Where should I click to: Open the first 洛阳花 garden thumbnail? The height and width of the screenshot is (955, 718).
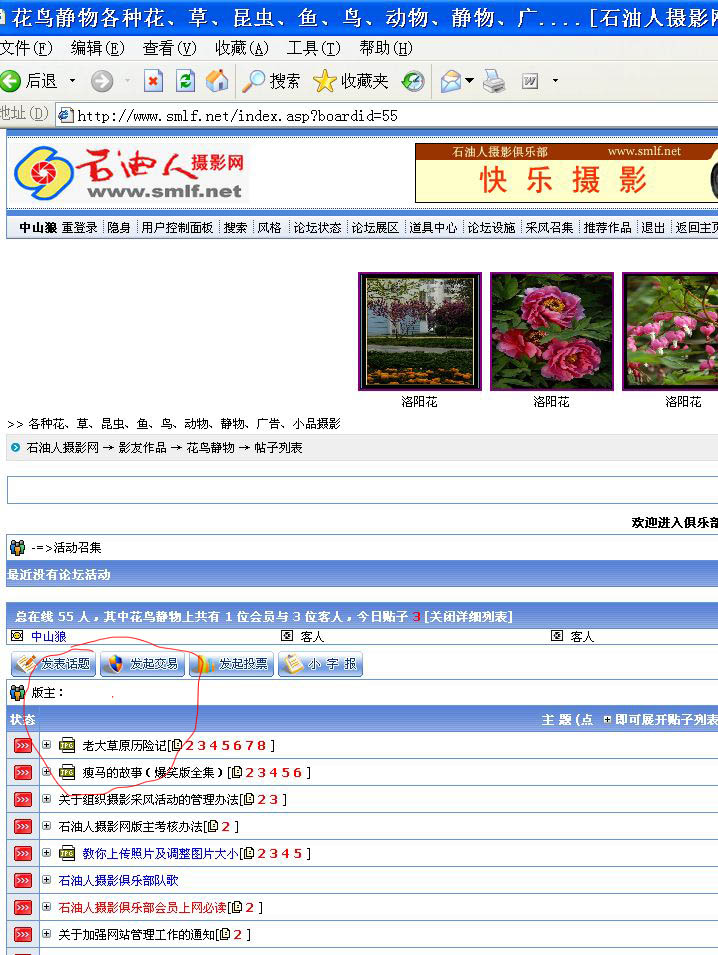420,331
